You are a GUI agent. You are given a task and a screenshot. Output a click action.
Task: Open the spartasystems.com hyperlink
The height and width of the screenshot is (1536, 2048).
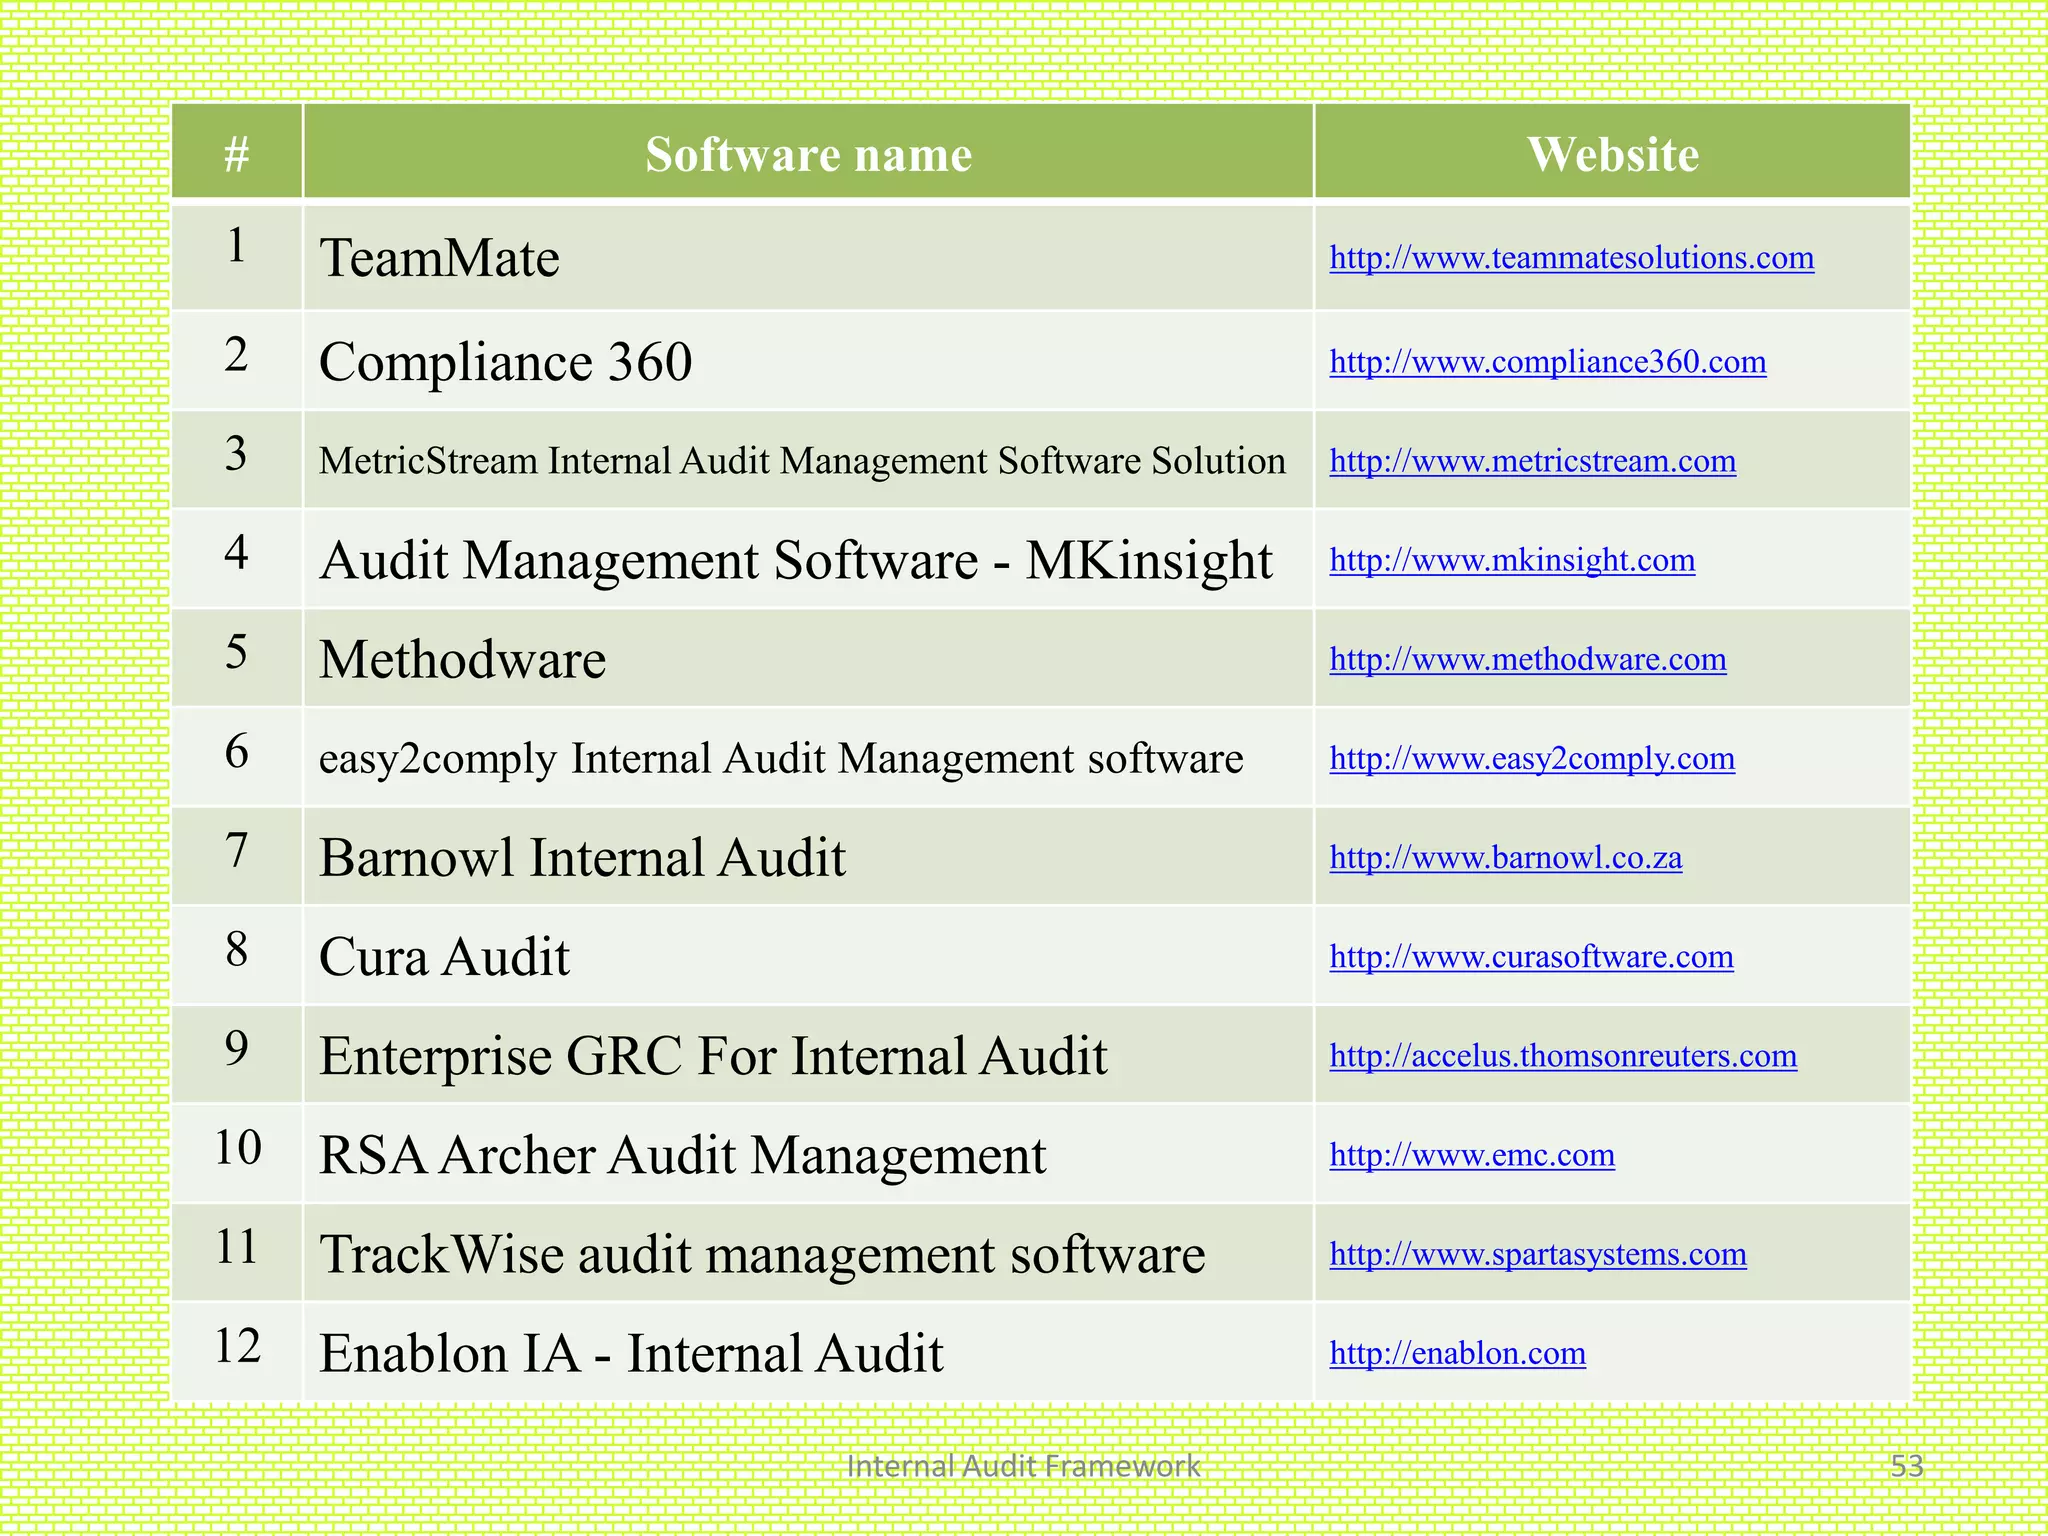[1537, 1254]
